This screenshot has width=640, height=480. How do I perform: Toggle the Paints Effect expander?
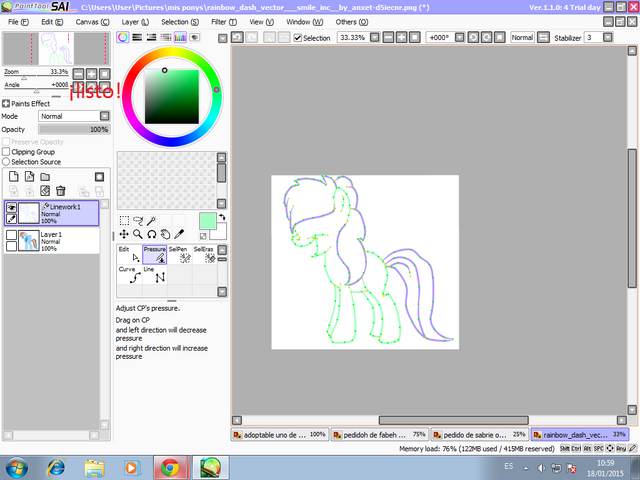pos(6,103)
